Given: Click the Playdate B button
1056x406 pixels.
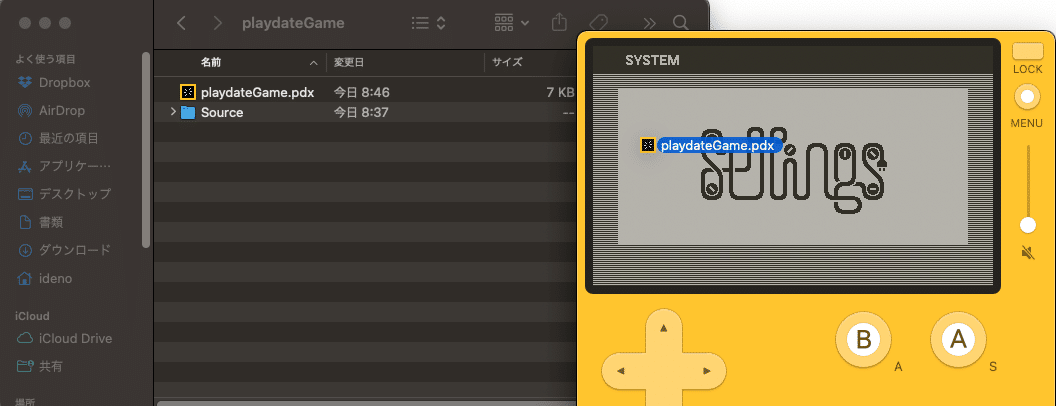Looking at the screenshot, I should [863, 340].
